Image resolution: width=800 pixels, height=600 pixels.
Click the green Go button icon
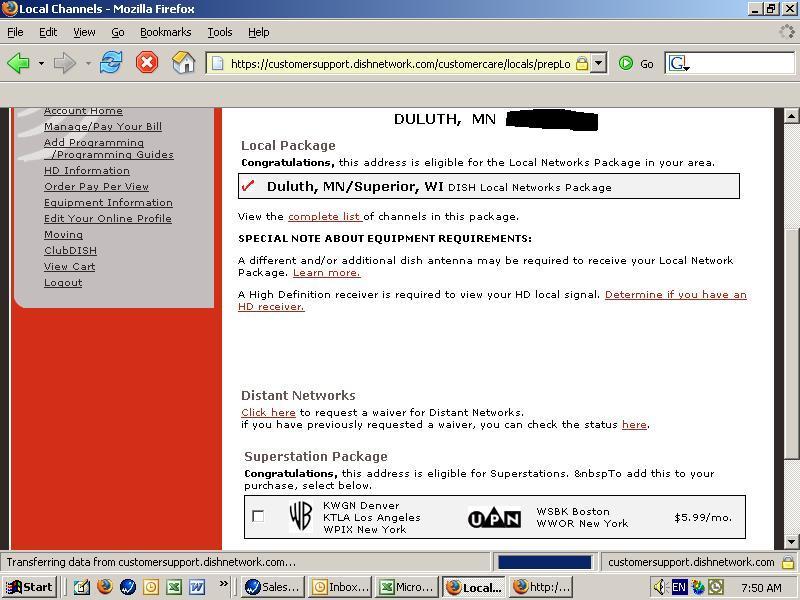pos(626,63)
